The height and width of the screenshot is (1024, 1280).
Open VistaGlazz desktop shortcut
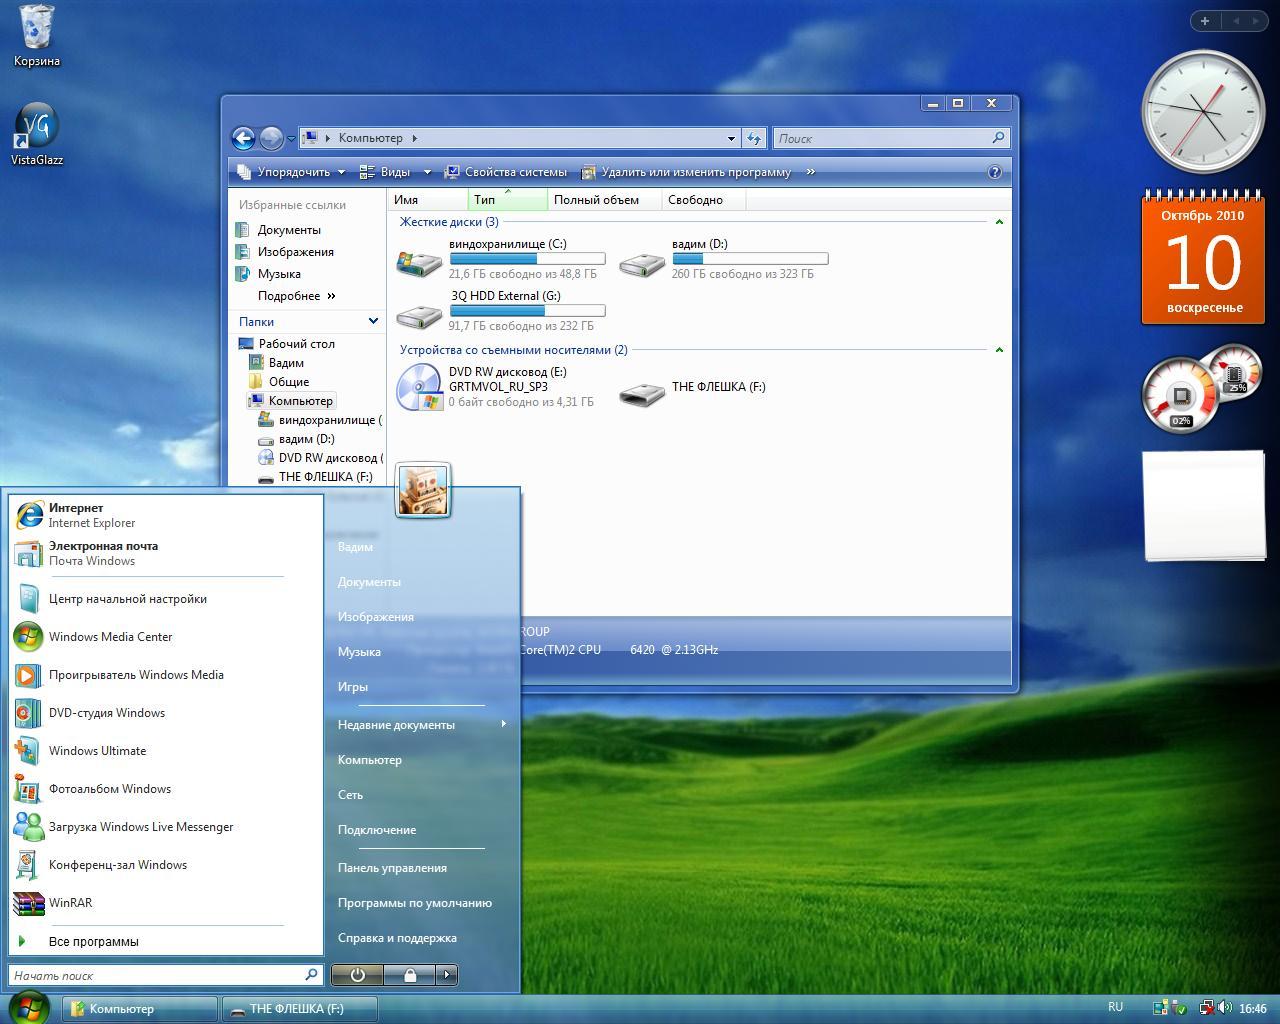[x=36, y=134]
